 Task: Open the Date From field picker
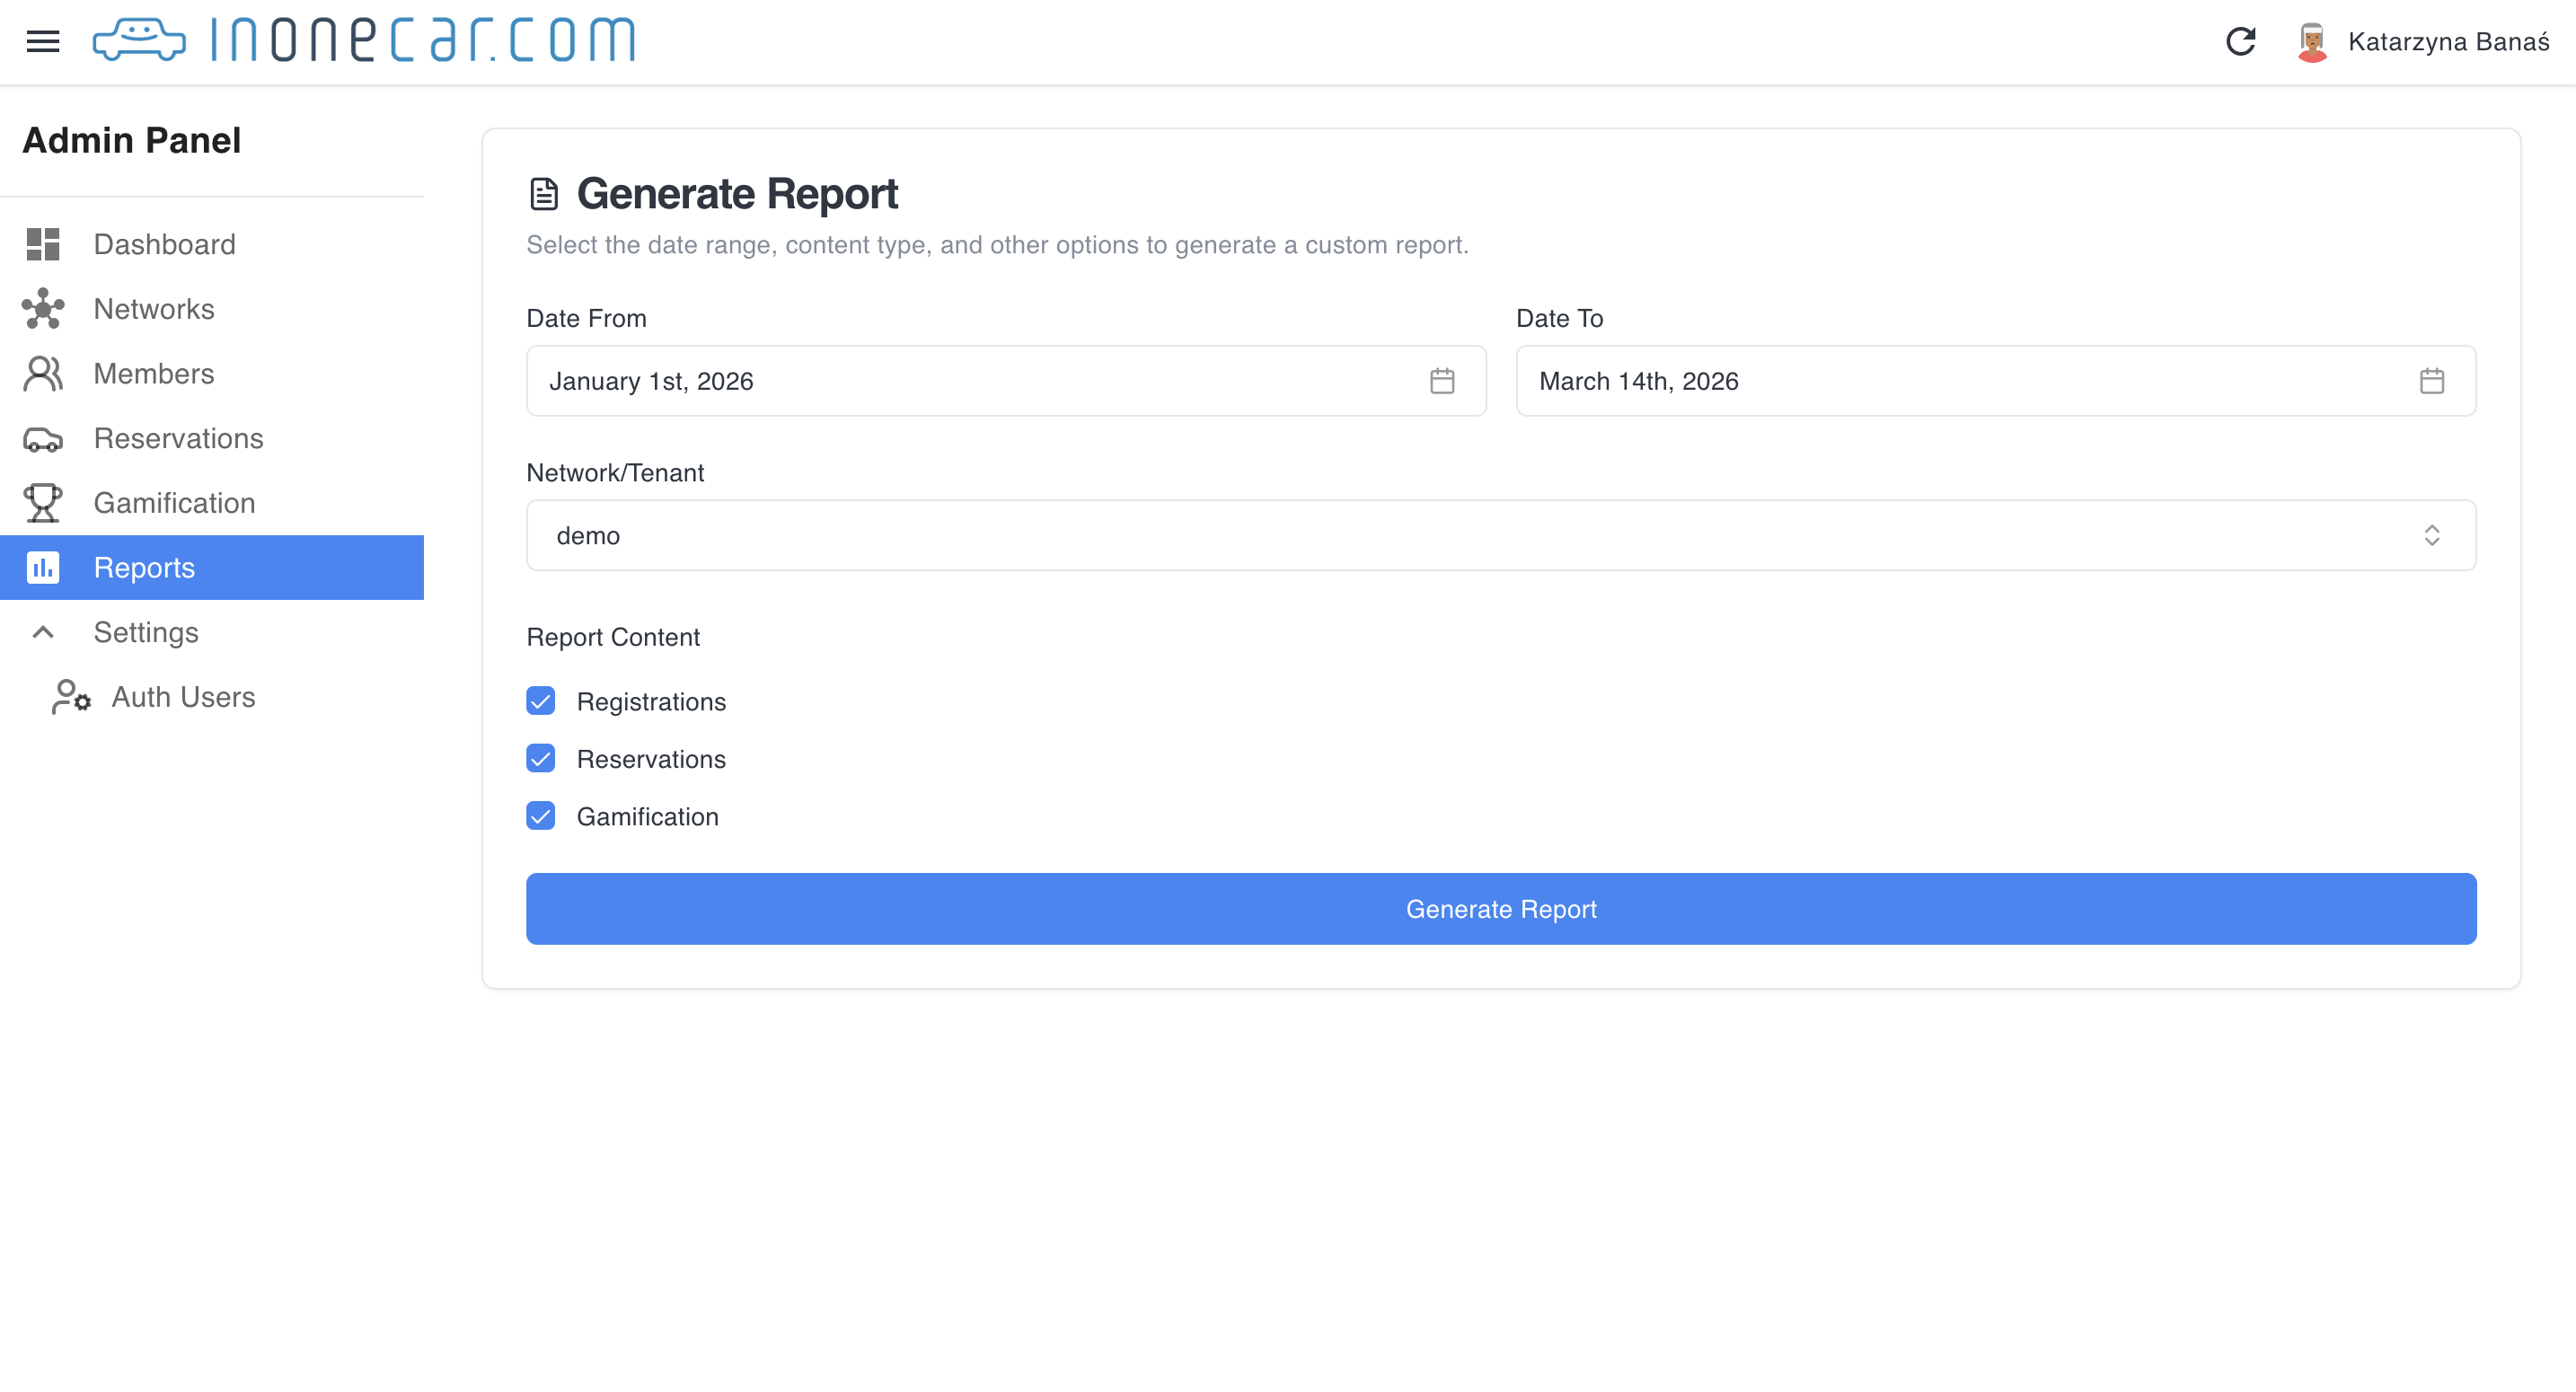(980, 381)
